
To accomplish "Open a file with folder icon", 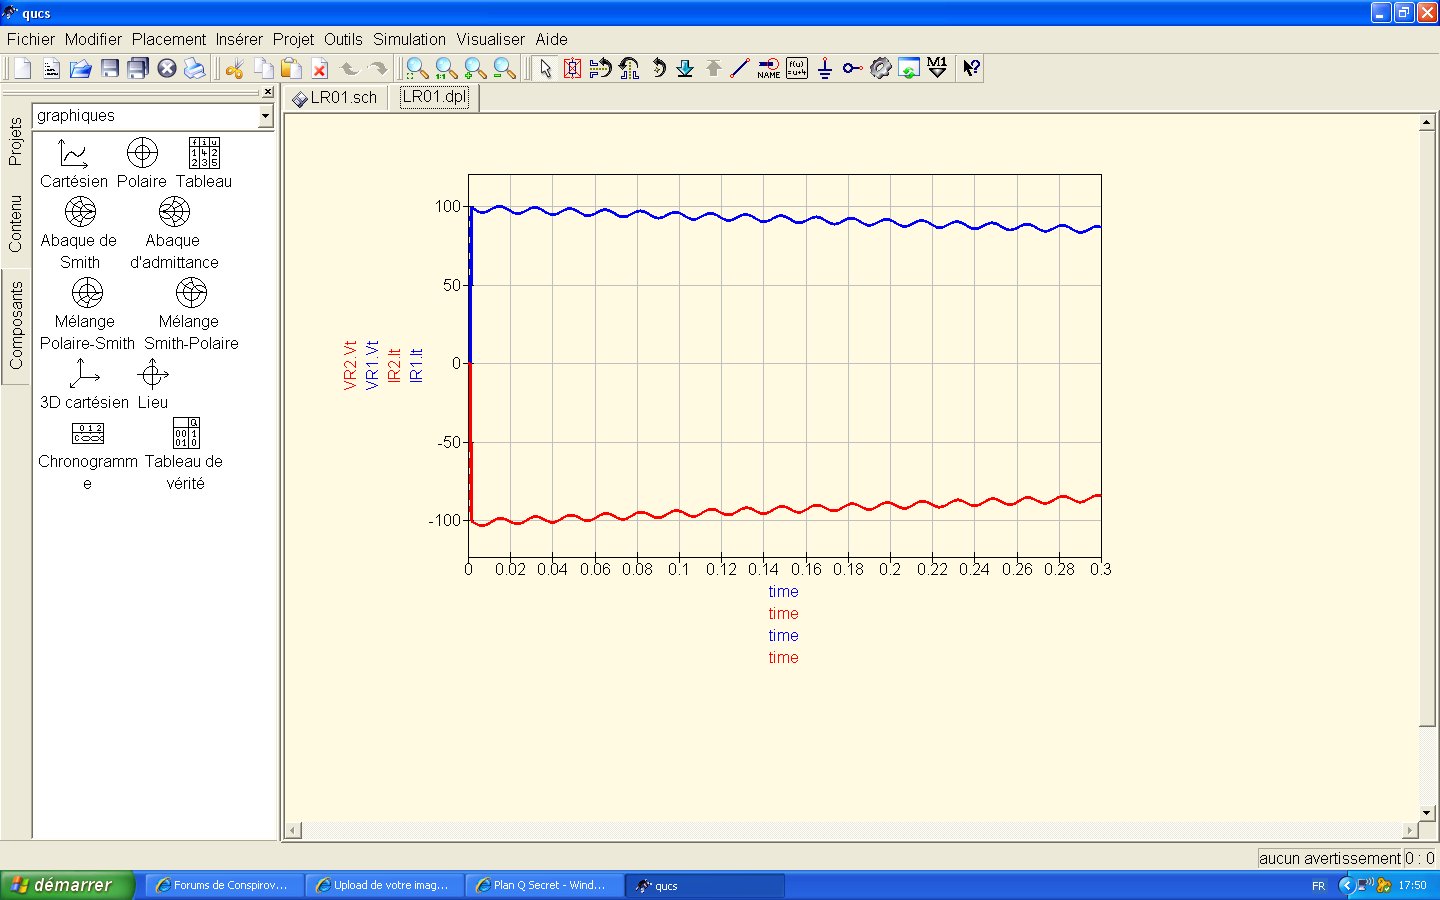I will (81, 68).
